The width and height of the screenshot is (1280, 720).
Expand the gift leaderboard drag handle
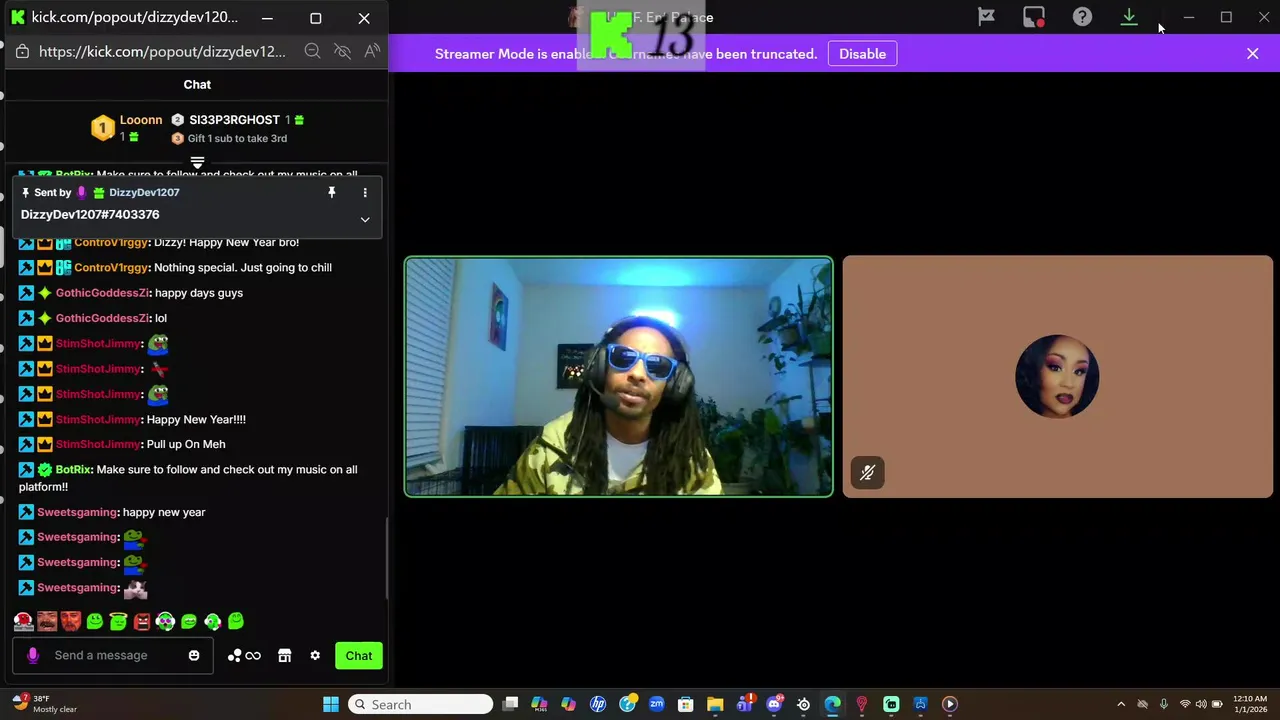(197, 162)
